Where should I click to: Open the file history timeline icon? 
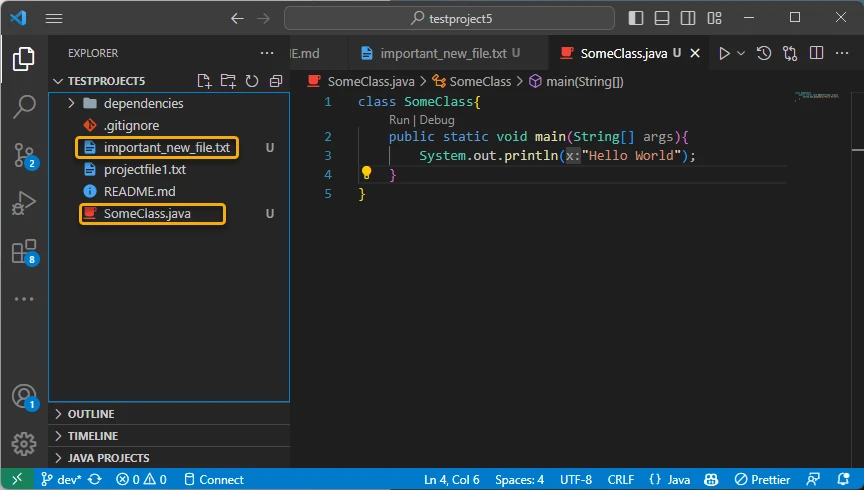(x=764, y=53)
